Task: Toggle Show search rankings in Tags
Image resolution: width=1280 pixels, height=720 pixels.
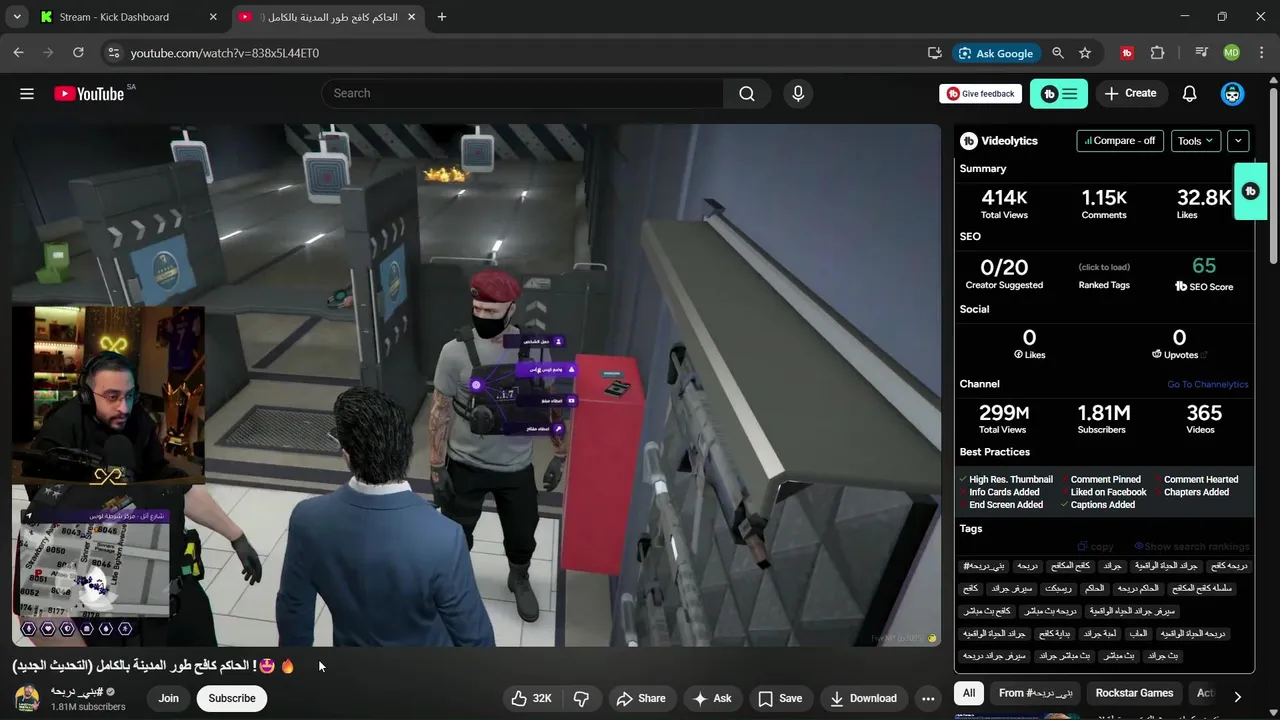Action: click(1192, 547)
